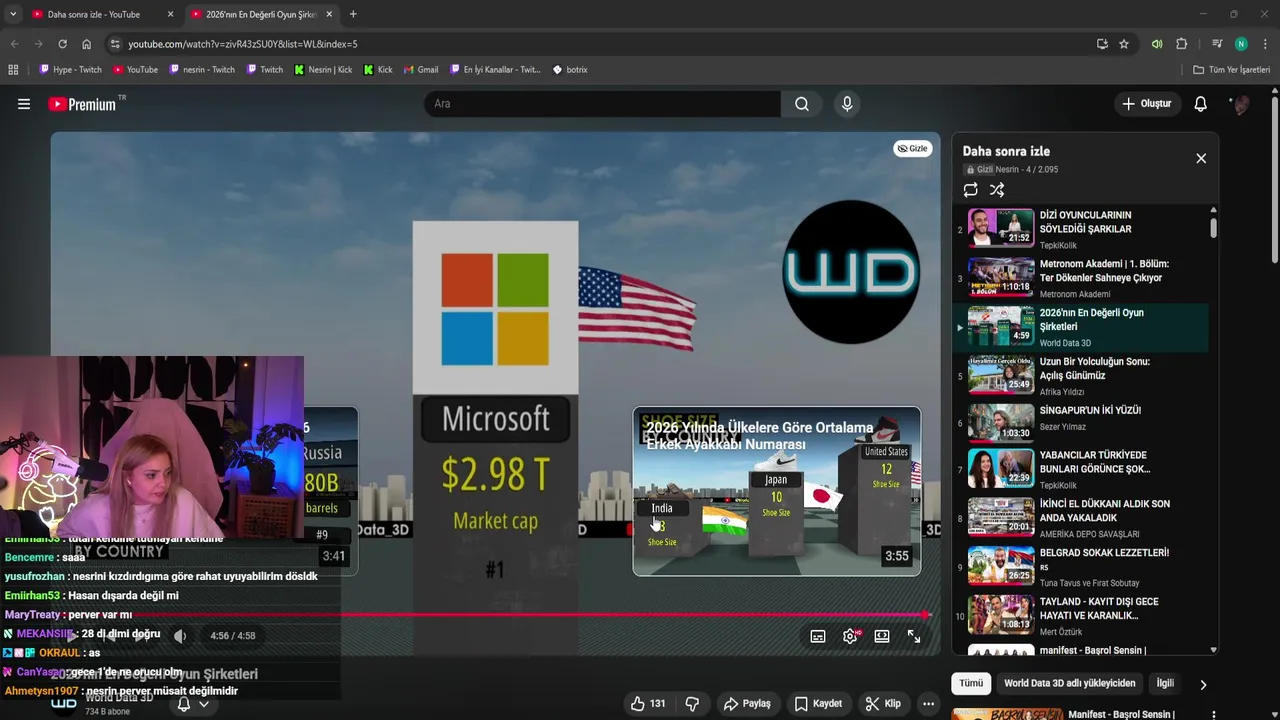
Task: Click the Paylaş share button
Action: (747, 703)
